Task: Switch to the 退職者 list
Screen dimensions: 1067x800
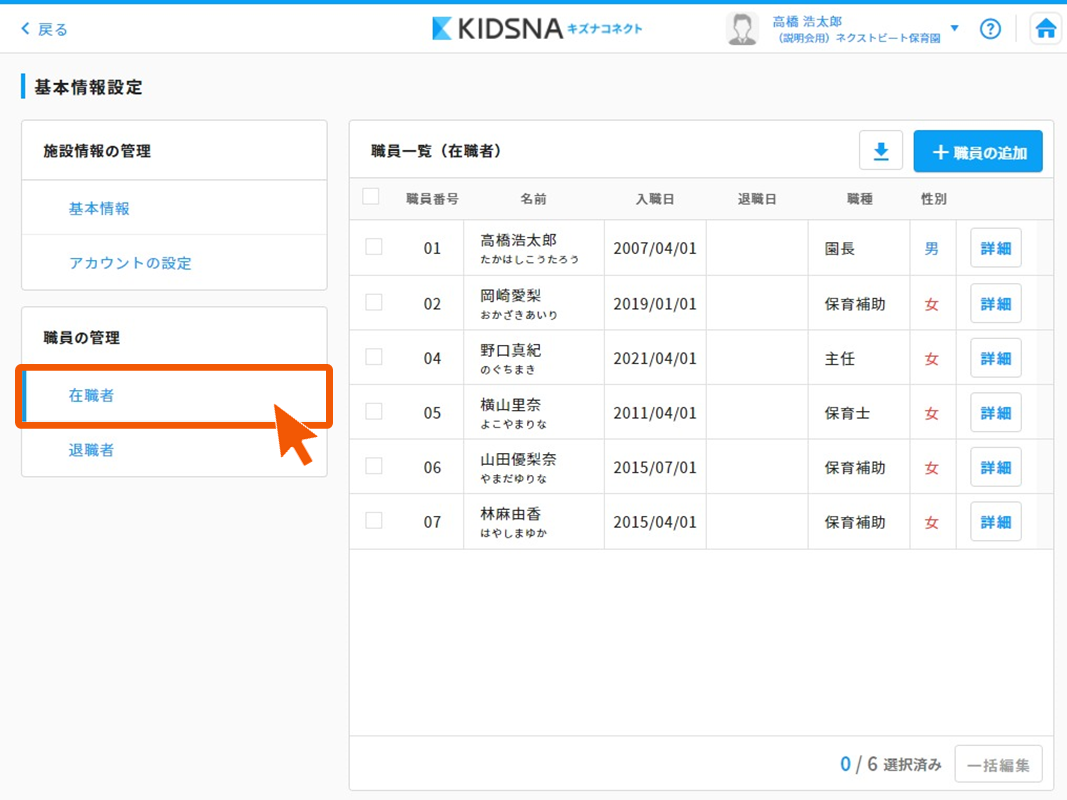Action: pyautogui.click(x=91, y=450)
